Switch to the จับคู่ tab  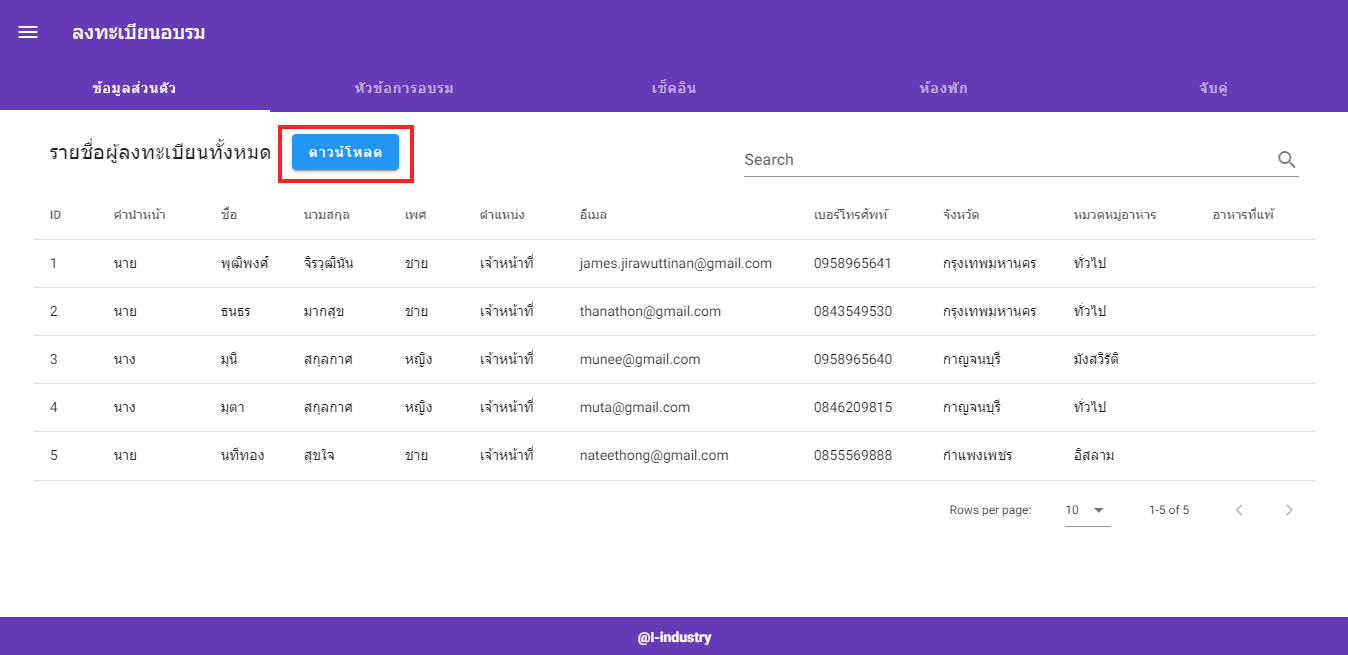(1213, 88)
